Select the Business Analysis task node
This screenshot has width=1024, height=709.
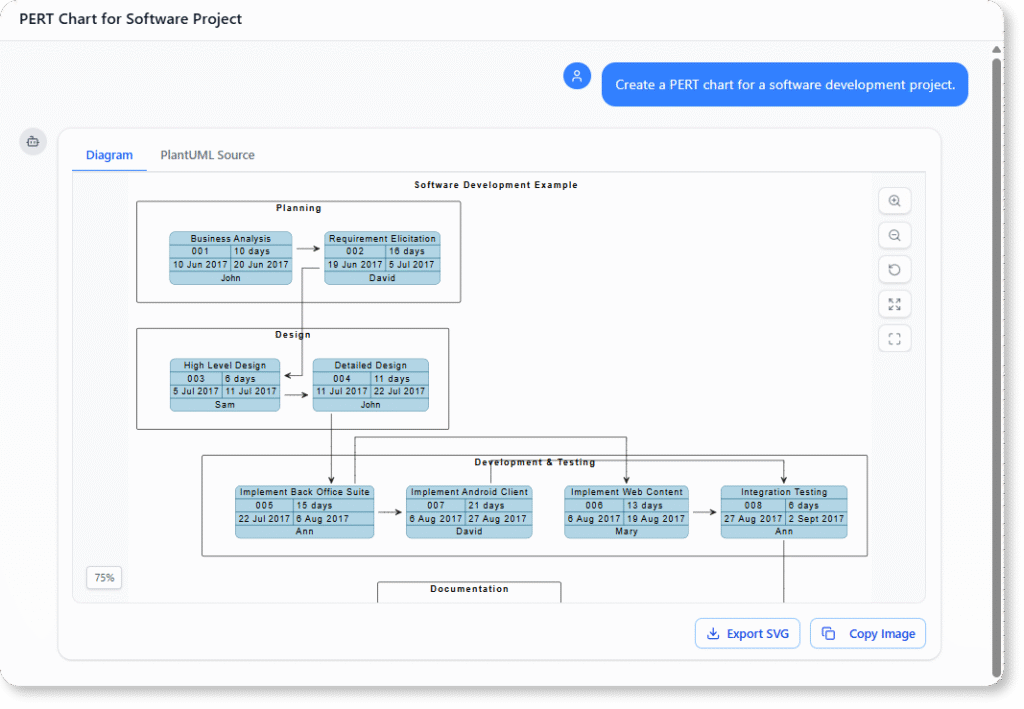point(230,258)
